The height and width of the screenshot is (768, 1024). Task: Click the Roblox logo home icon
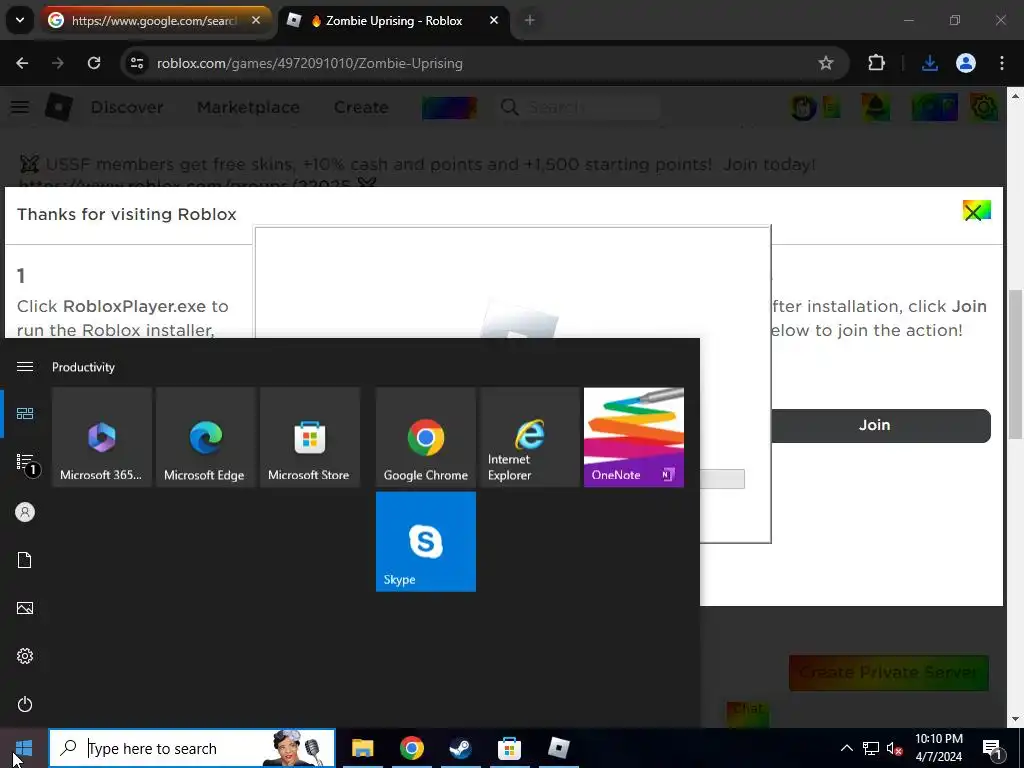[x=58, y=106]
